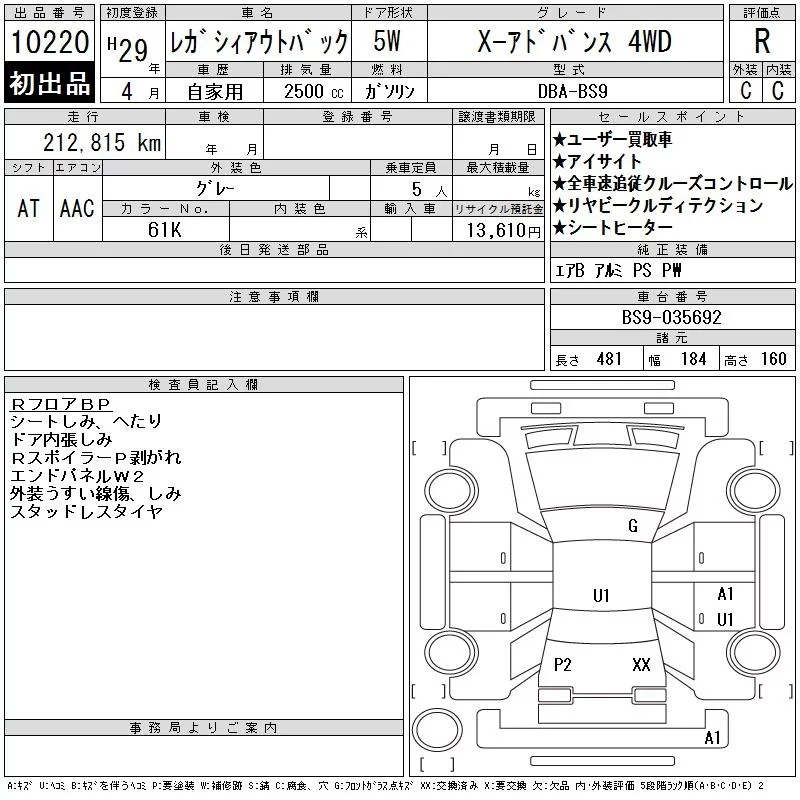Click the mileage 212,815 km
Screen dimensions: 800x800
[102, 142]
